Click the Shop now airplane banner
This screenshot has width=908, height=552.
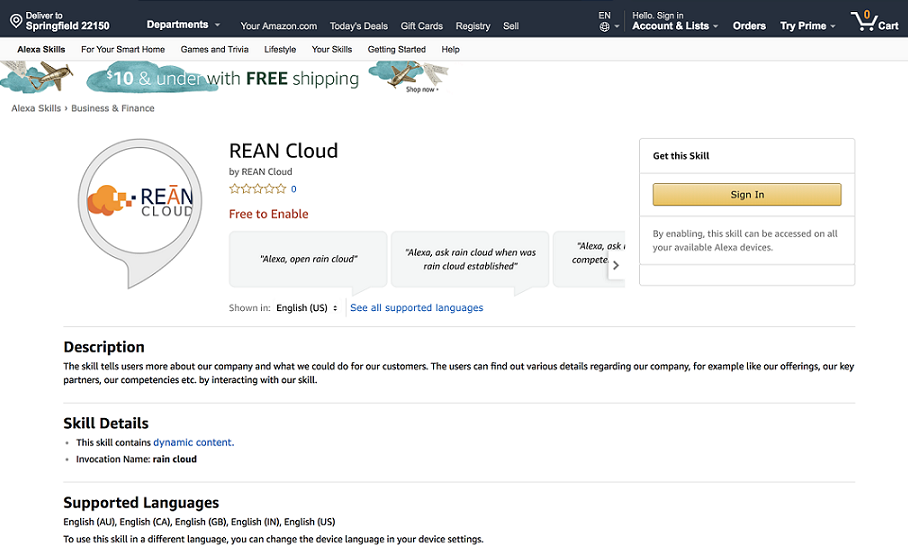[408, 78]
